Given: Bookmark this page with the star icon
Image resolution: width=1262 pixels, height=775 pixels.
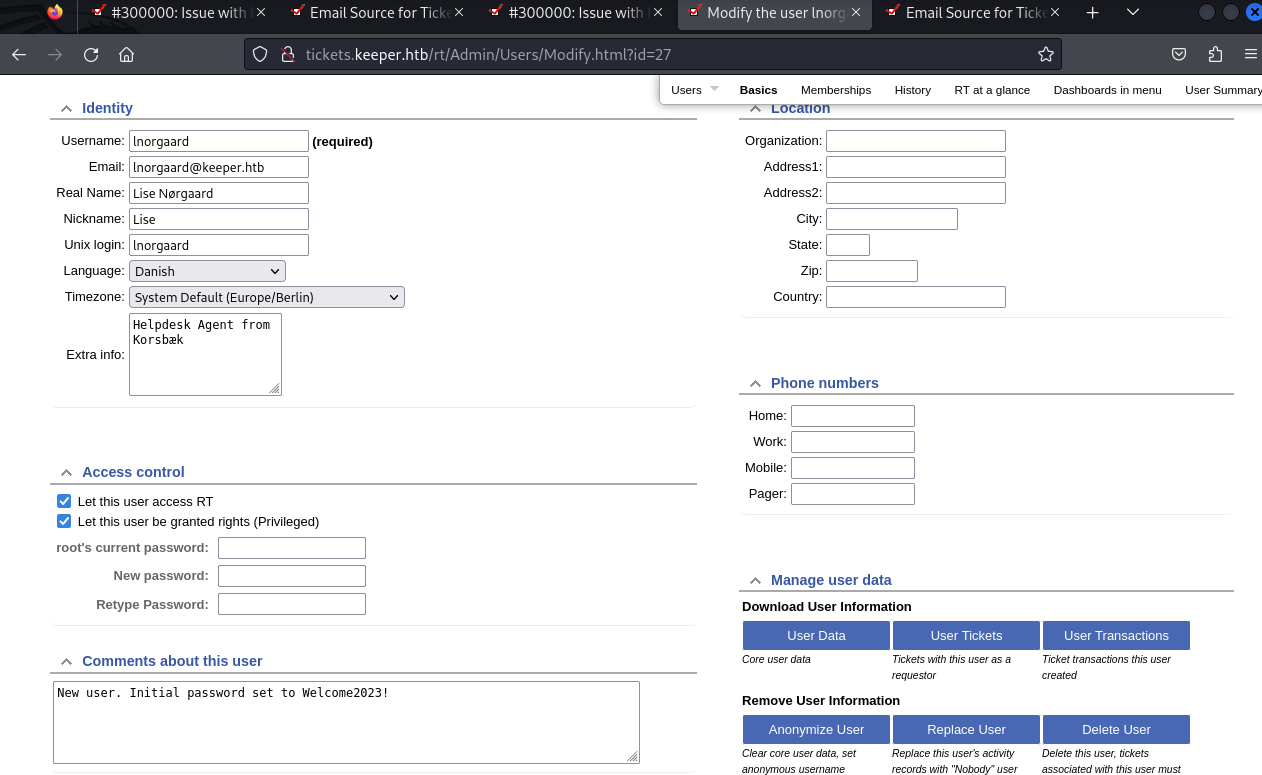Looking at the screenshot, I should (1046, 55).
